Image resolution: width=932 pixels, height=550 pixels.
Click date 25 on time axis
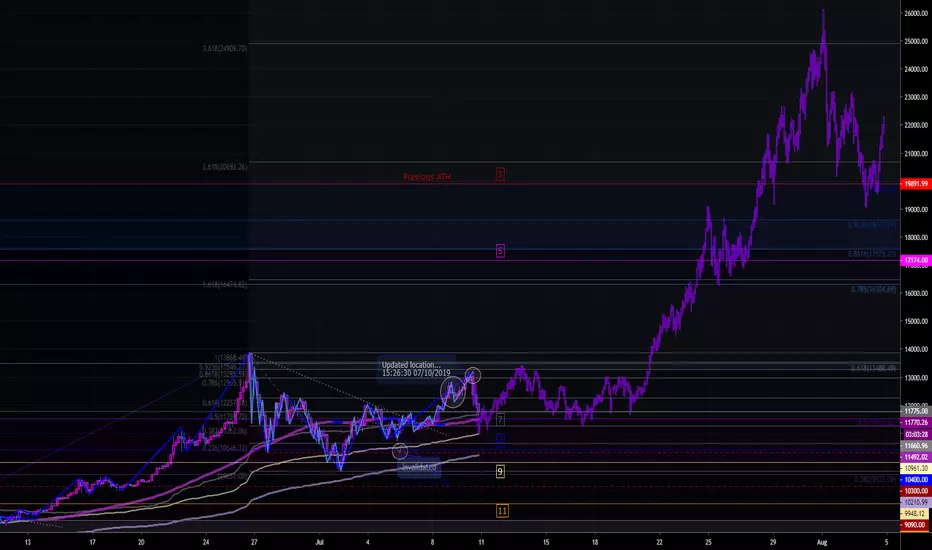click(708, 542)
